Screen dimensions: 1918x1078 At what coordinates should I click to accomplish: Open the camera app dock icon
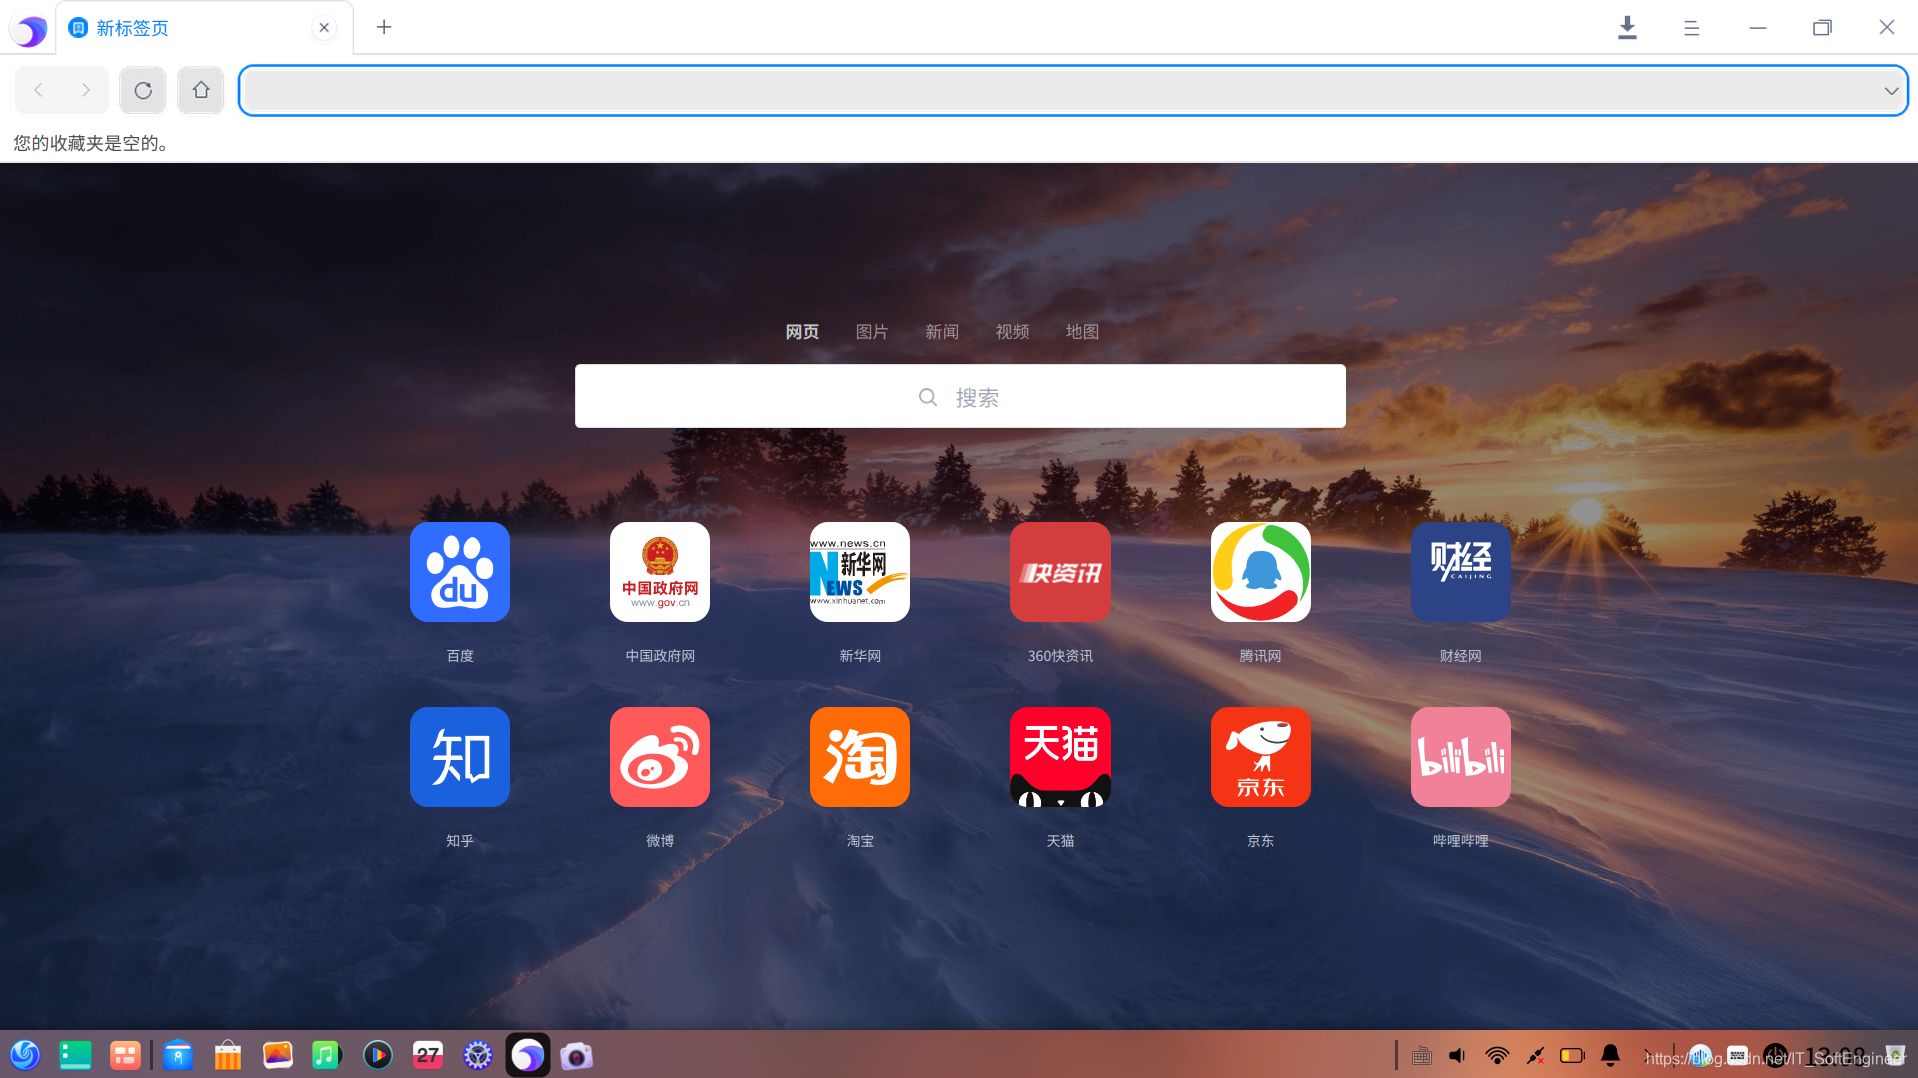[x=577, y=1055]
